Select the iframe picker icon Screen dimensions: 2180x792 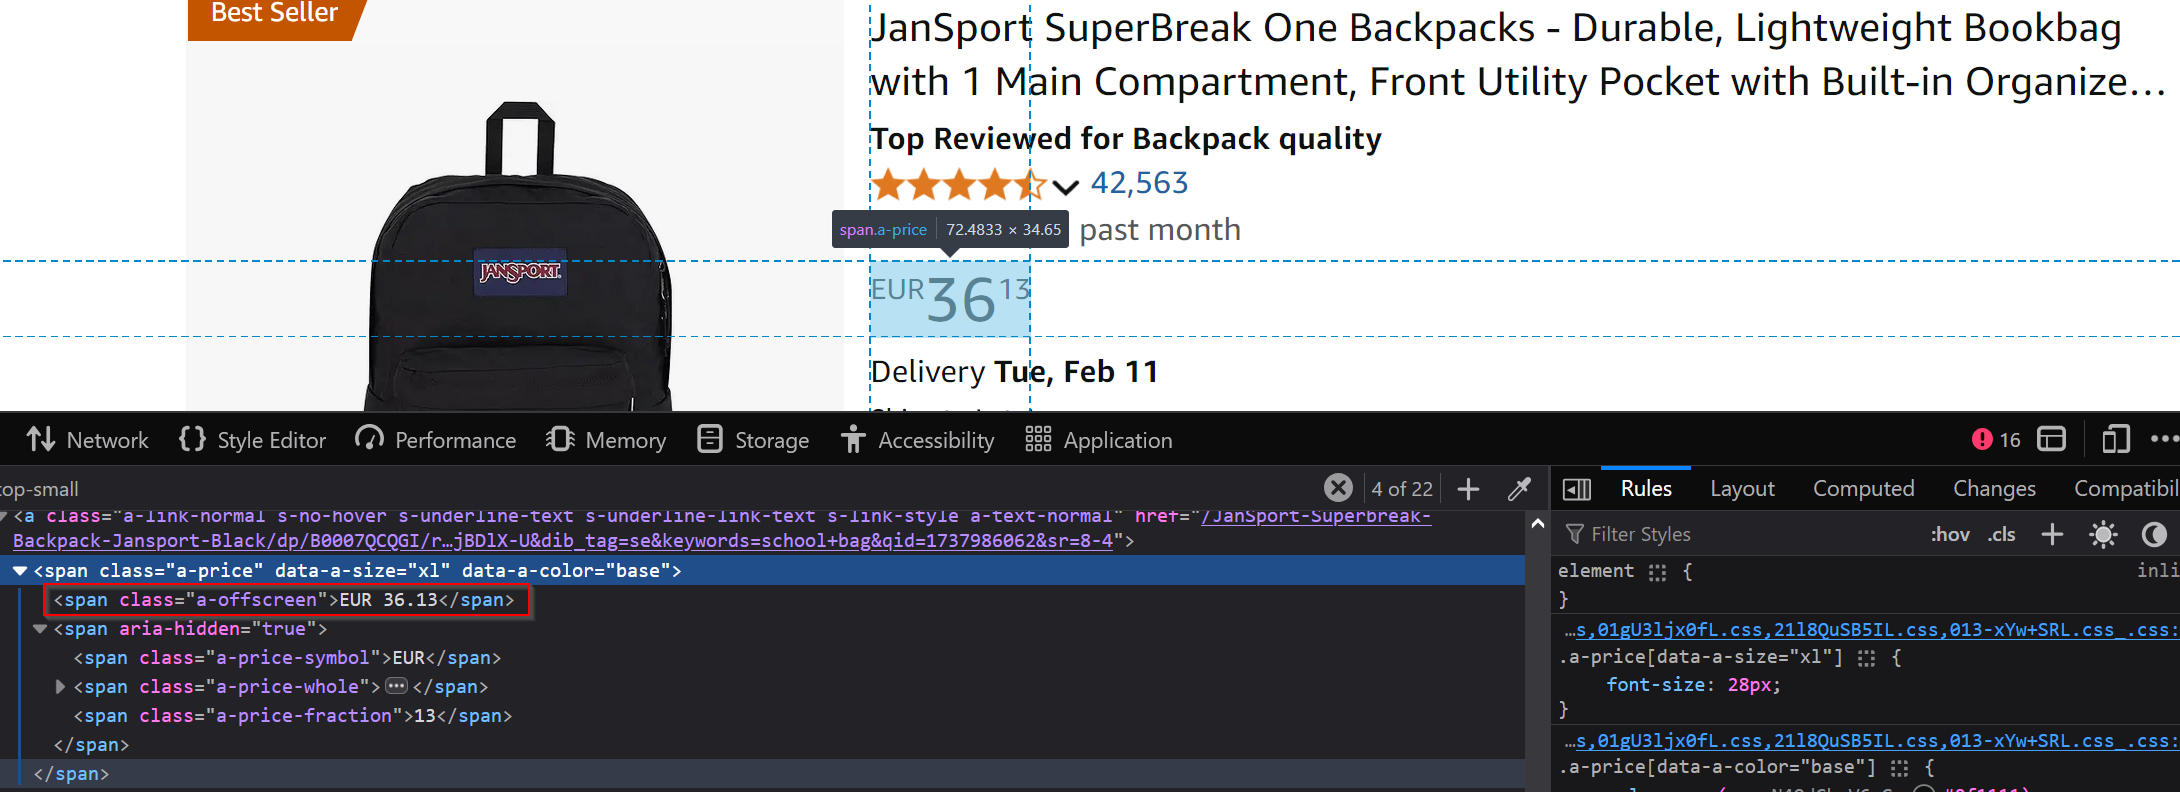(2052, 440)
